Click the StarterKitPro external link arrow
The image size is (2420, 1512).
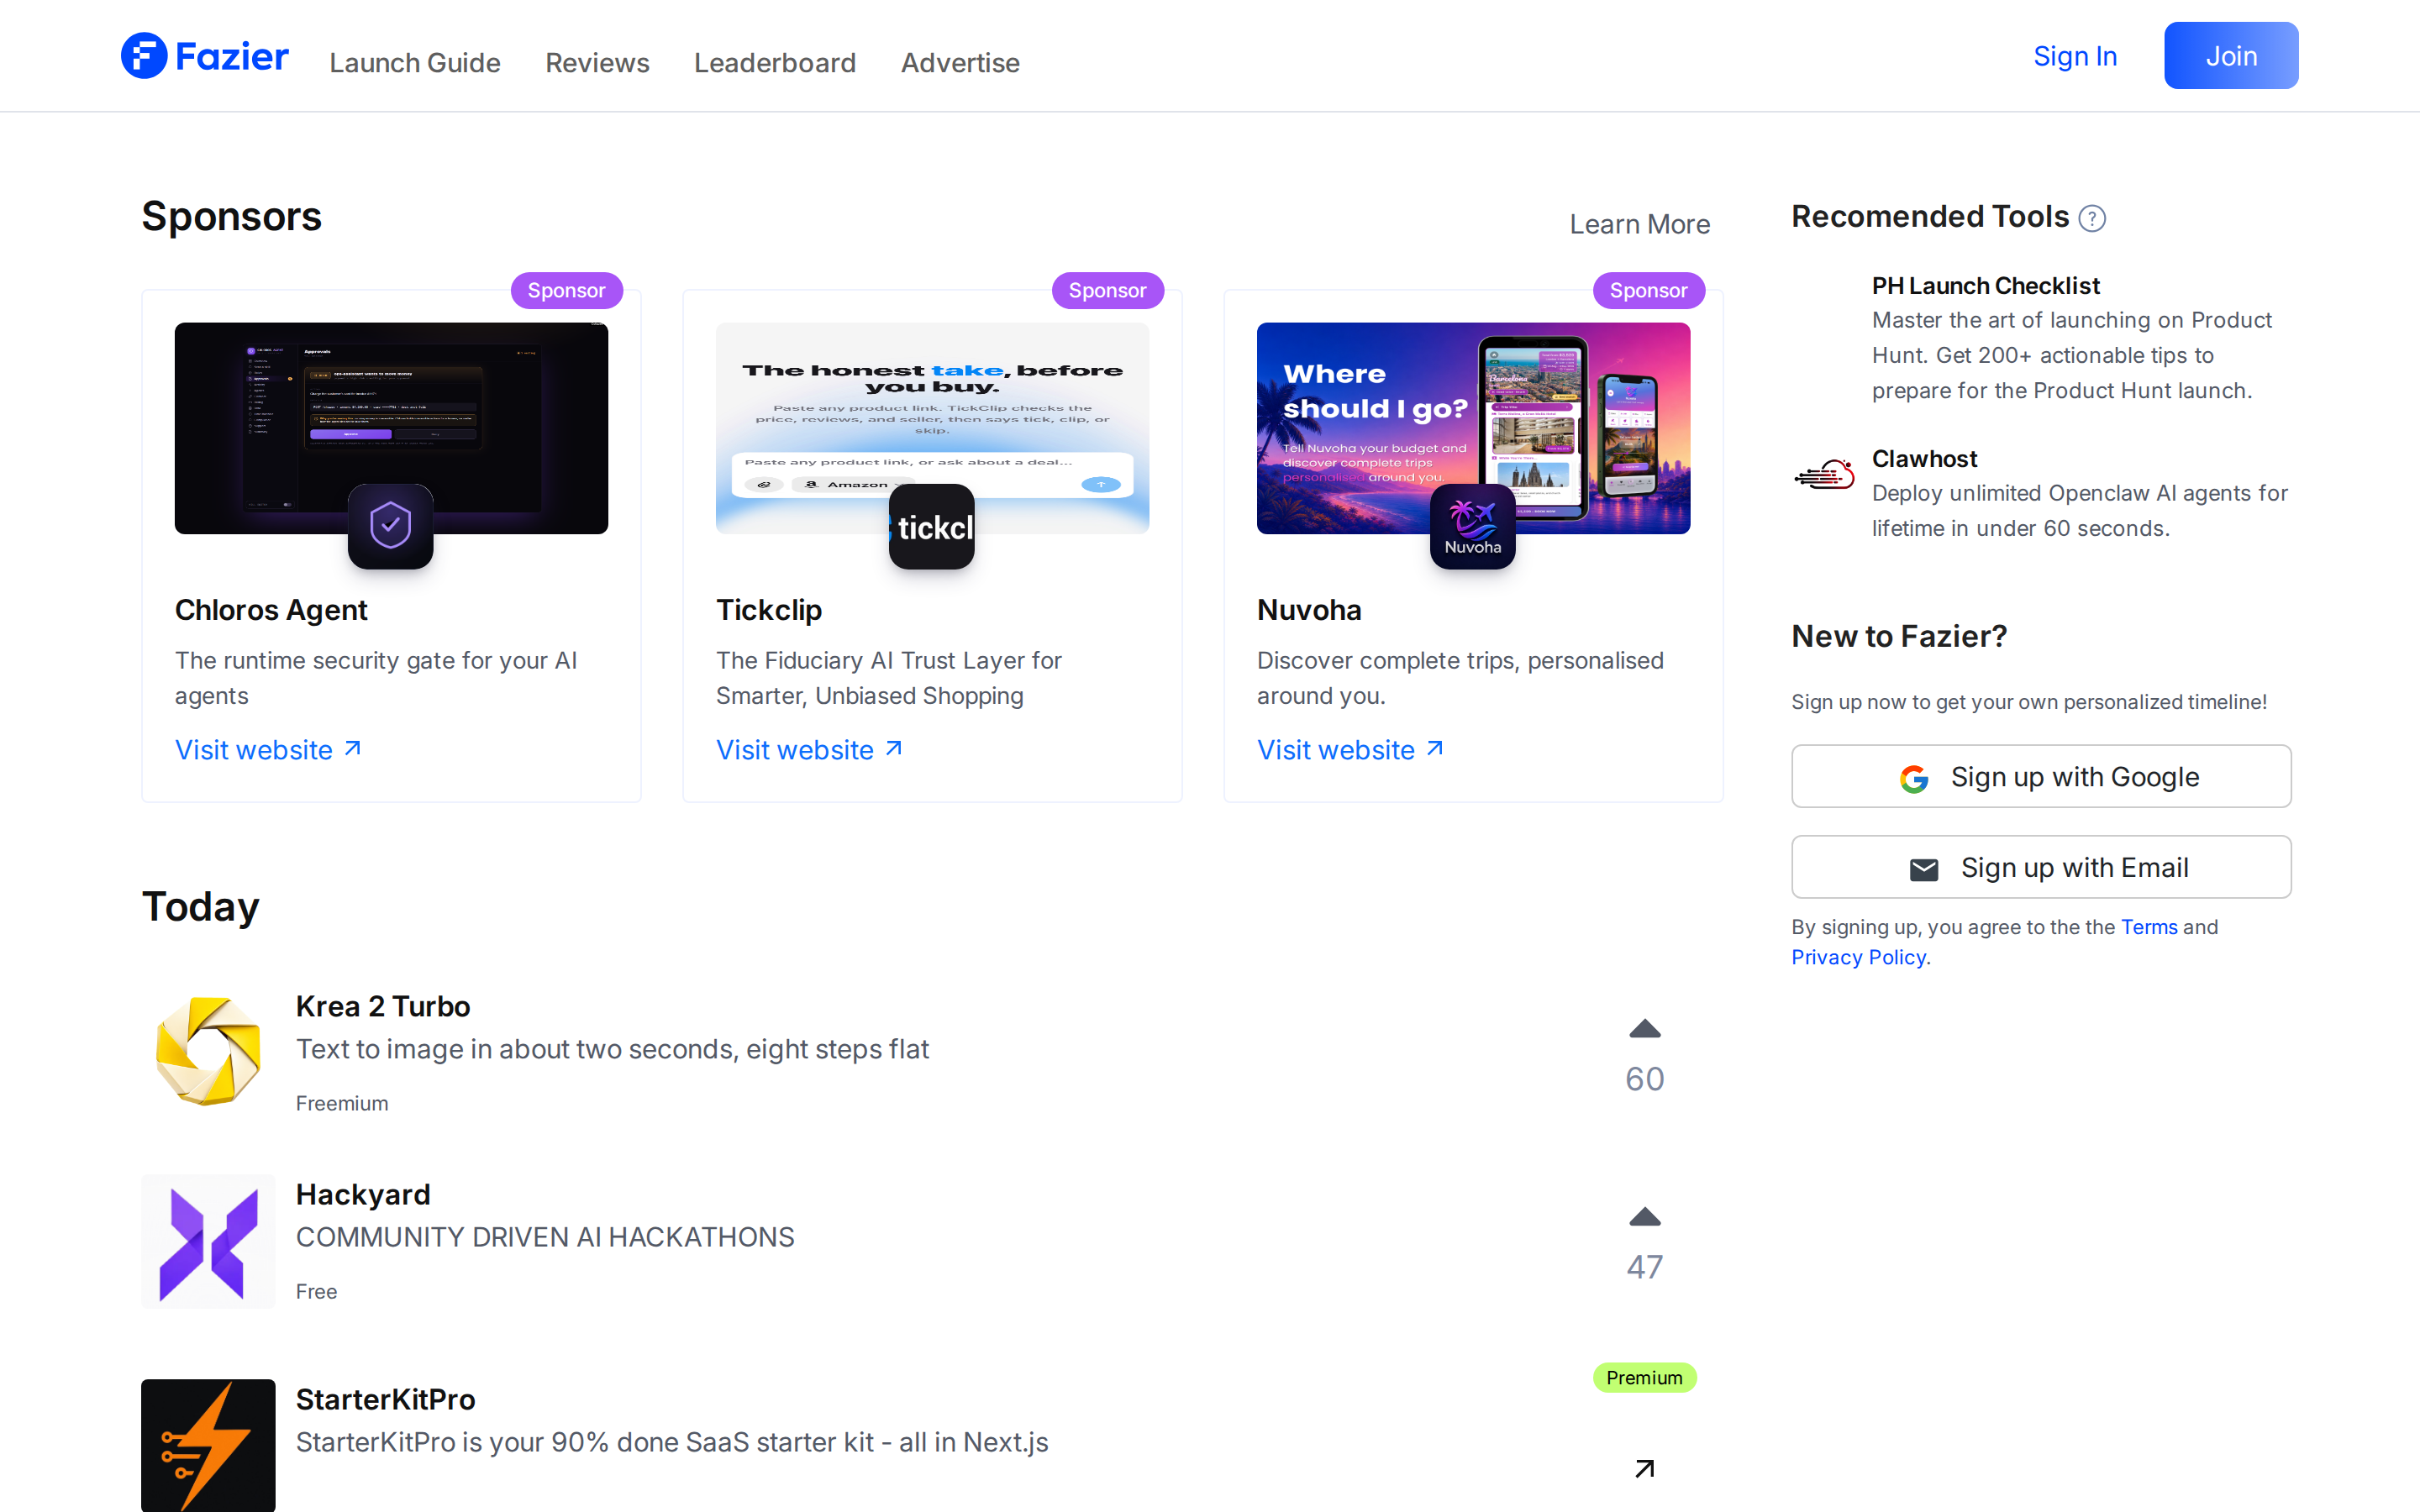pyautogui.click(x=1645, y=1468)
